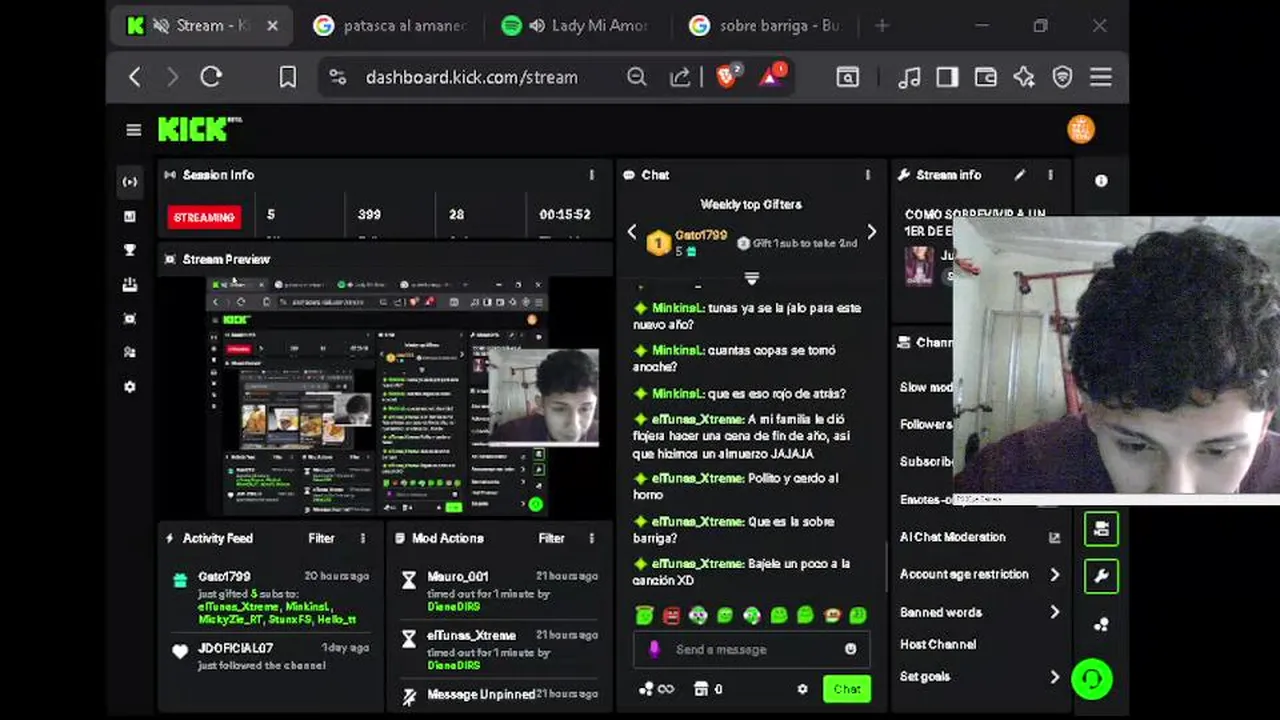Collapse Weekly top Gifters with down chevron
1280x720 pixels.
click(x=752, y=278)
